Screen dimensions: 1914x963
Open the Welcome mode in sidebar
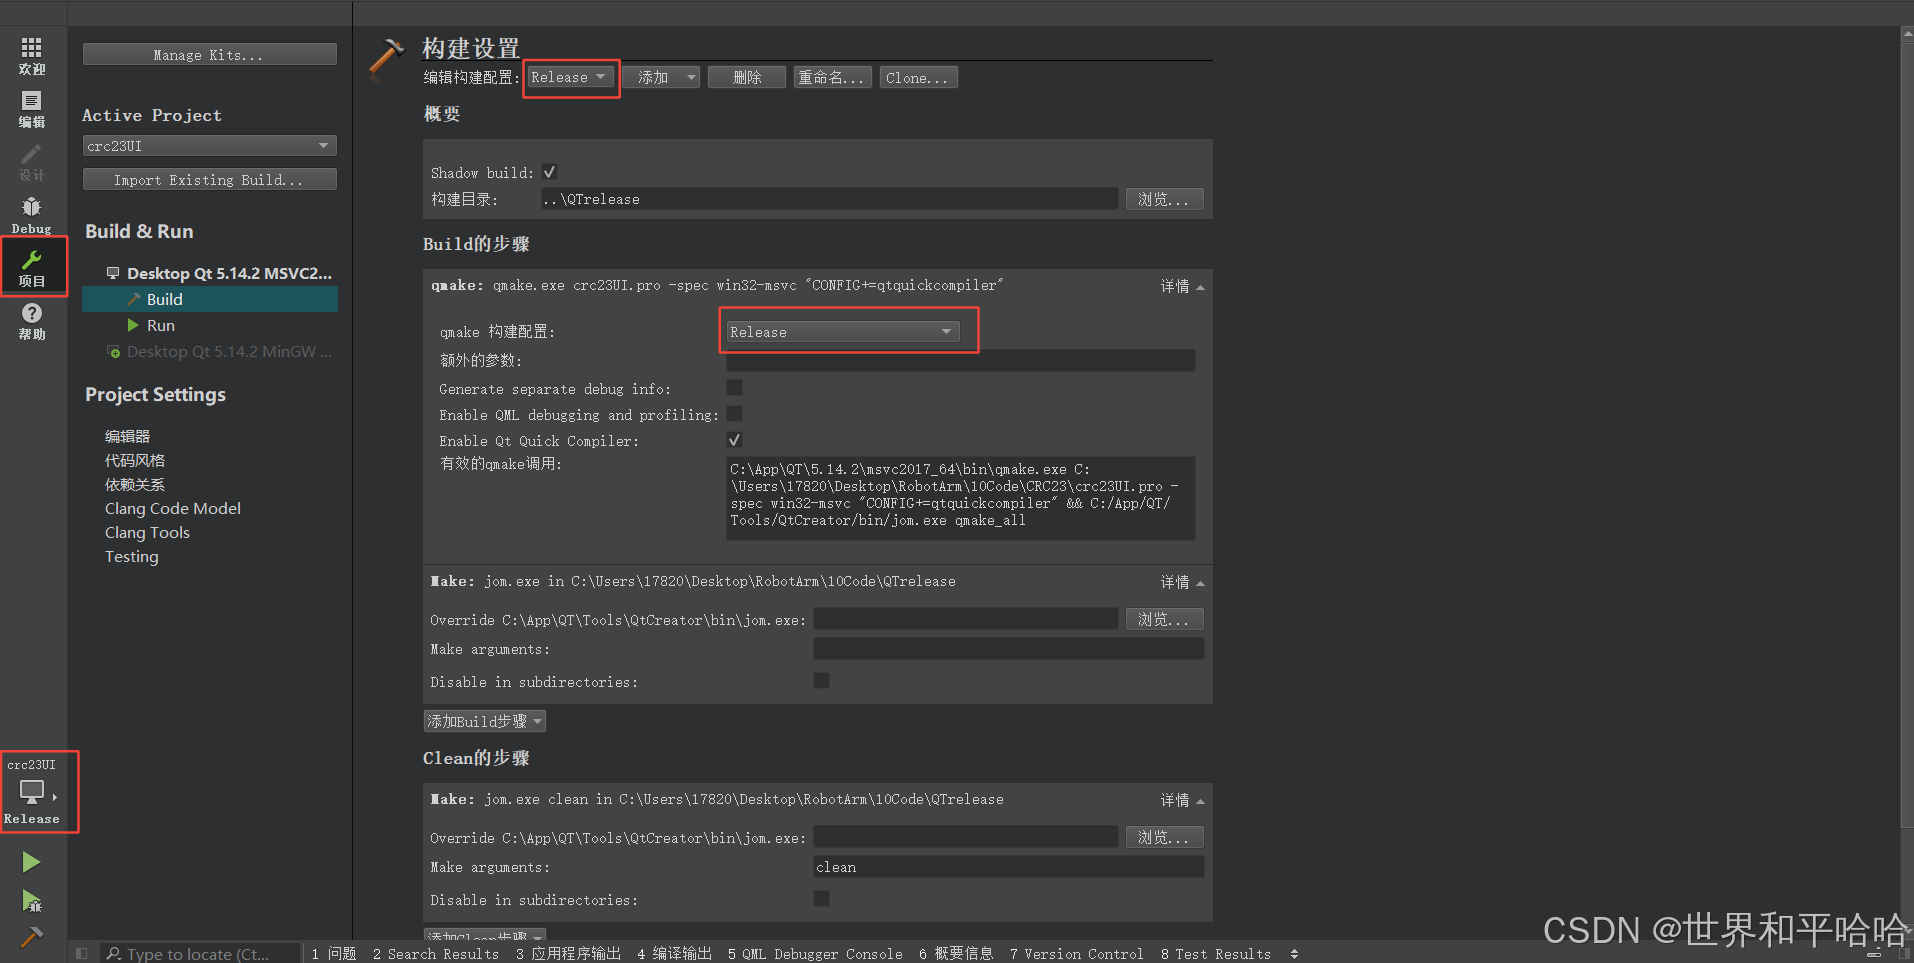click(31, 55)
